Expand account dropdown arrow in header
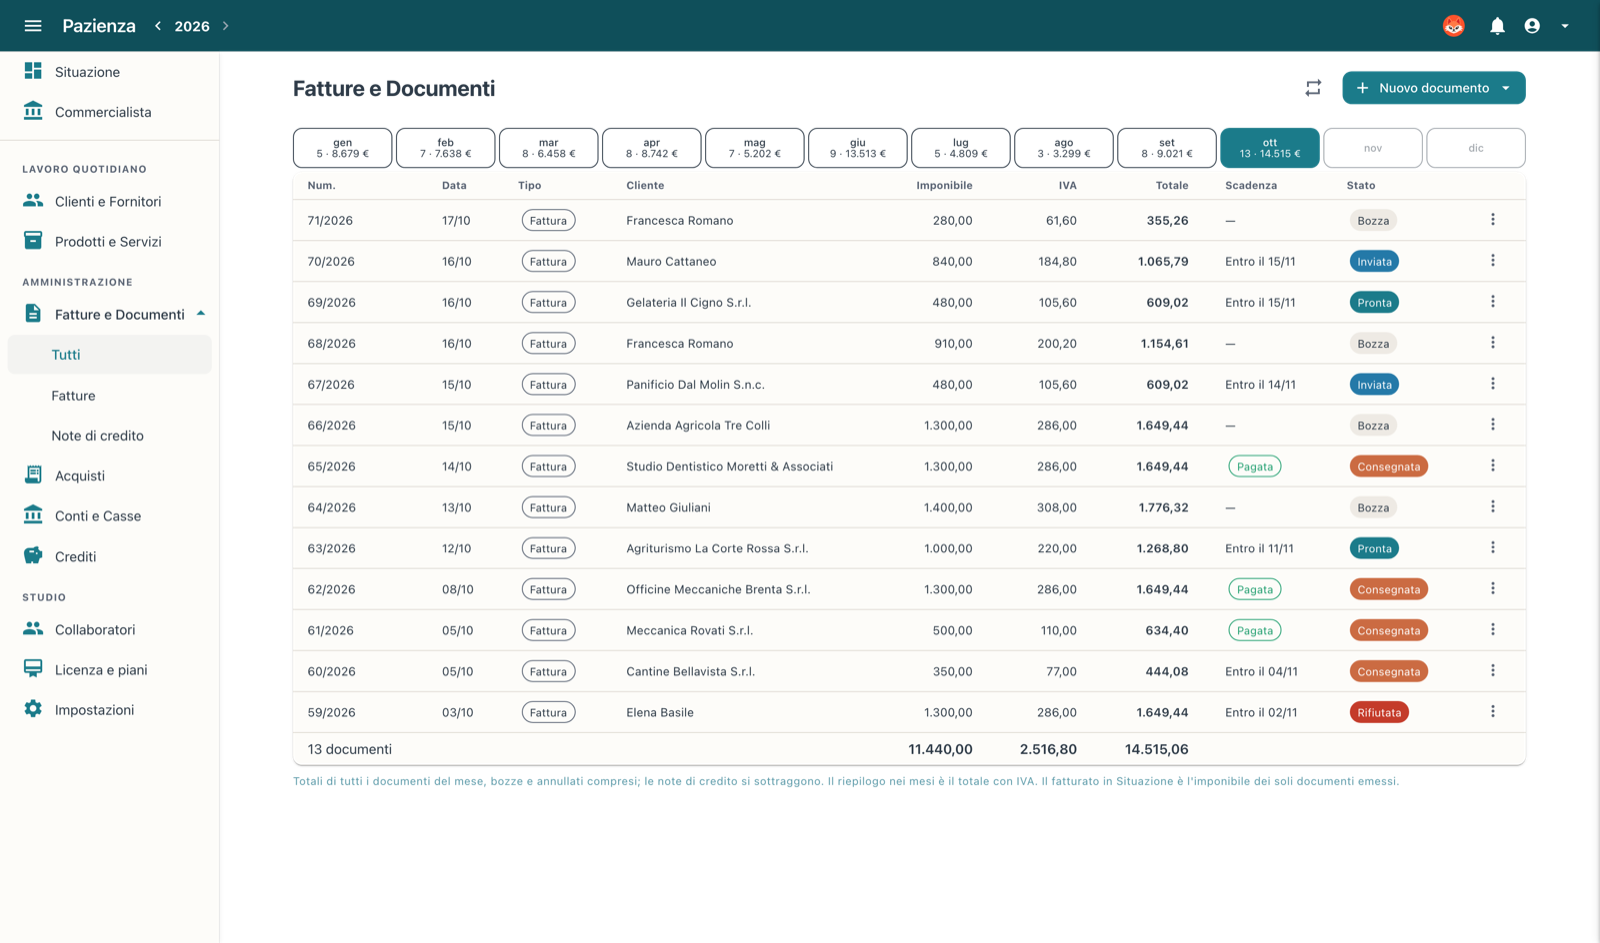This screenshot has height=943, width=1600. pos(1565,26)
